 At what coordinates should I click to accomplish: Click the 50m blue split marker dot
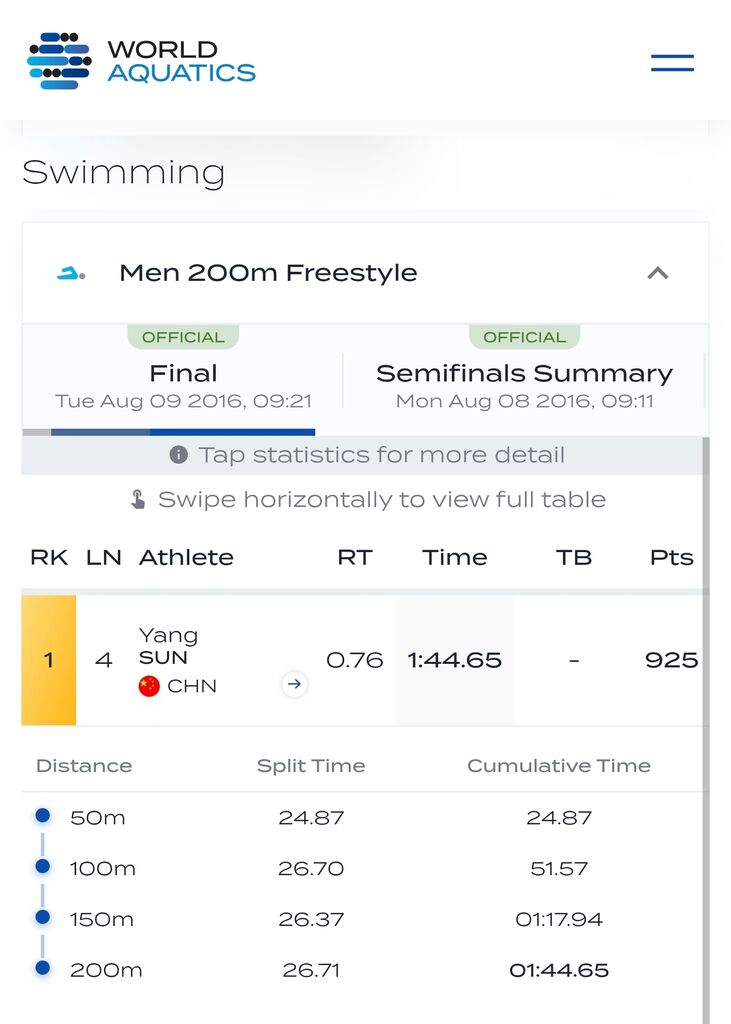pos(42,815)
